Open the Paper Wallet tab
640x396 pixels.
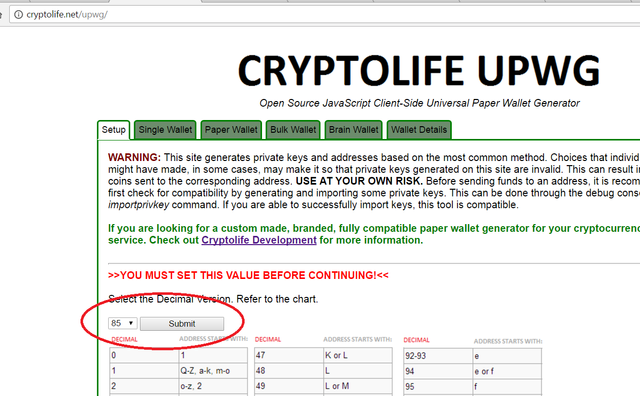(231, 130)
